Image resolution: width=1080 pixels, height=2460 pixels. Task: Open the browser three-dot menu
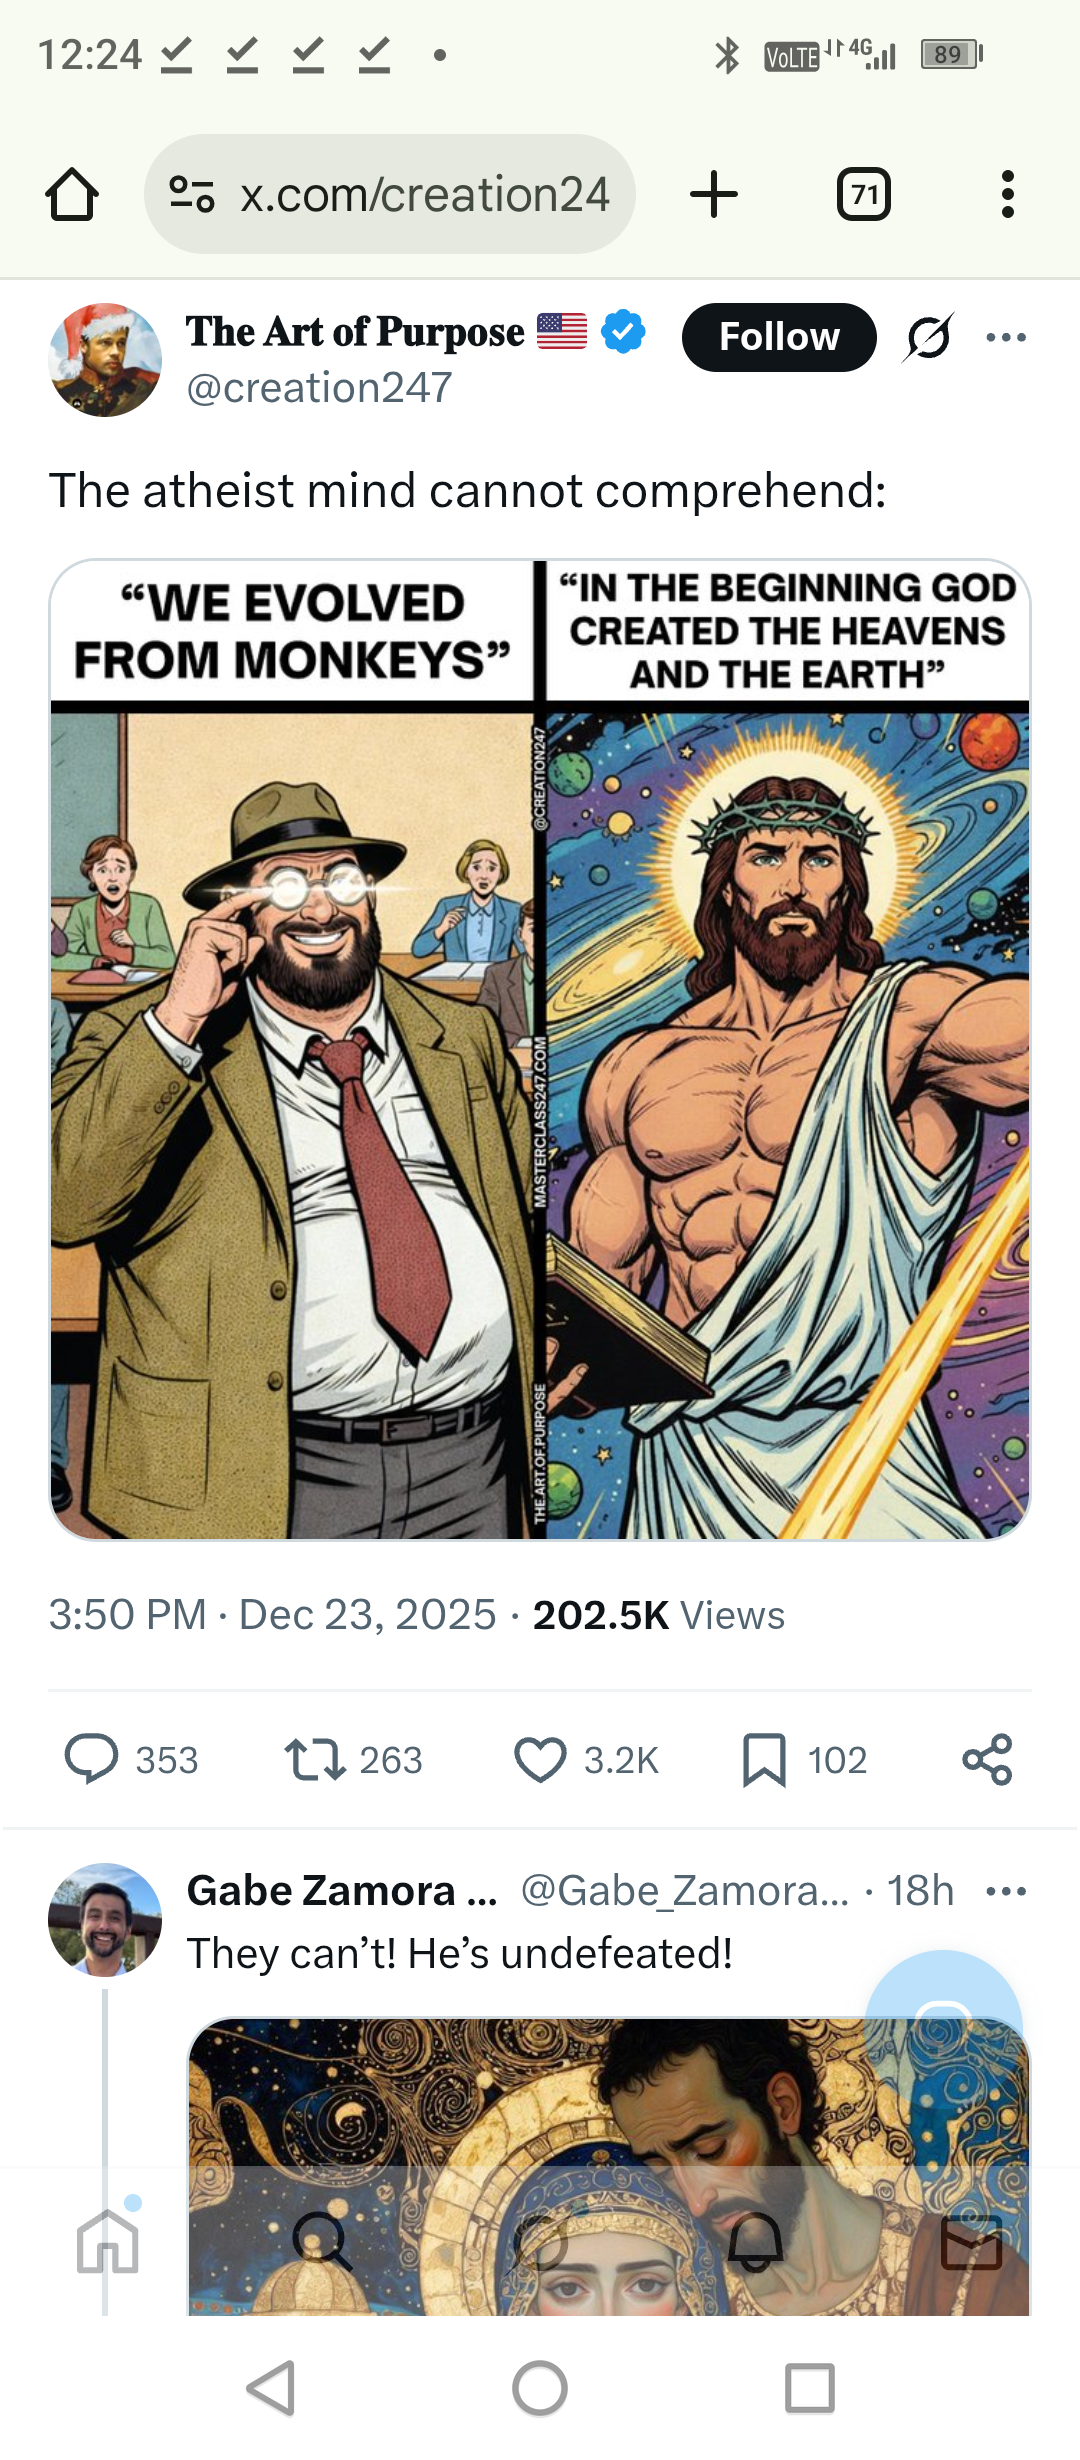tap(1007, 194)
